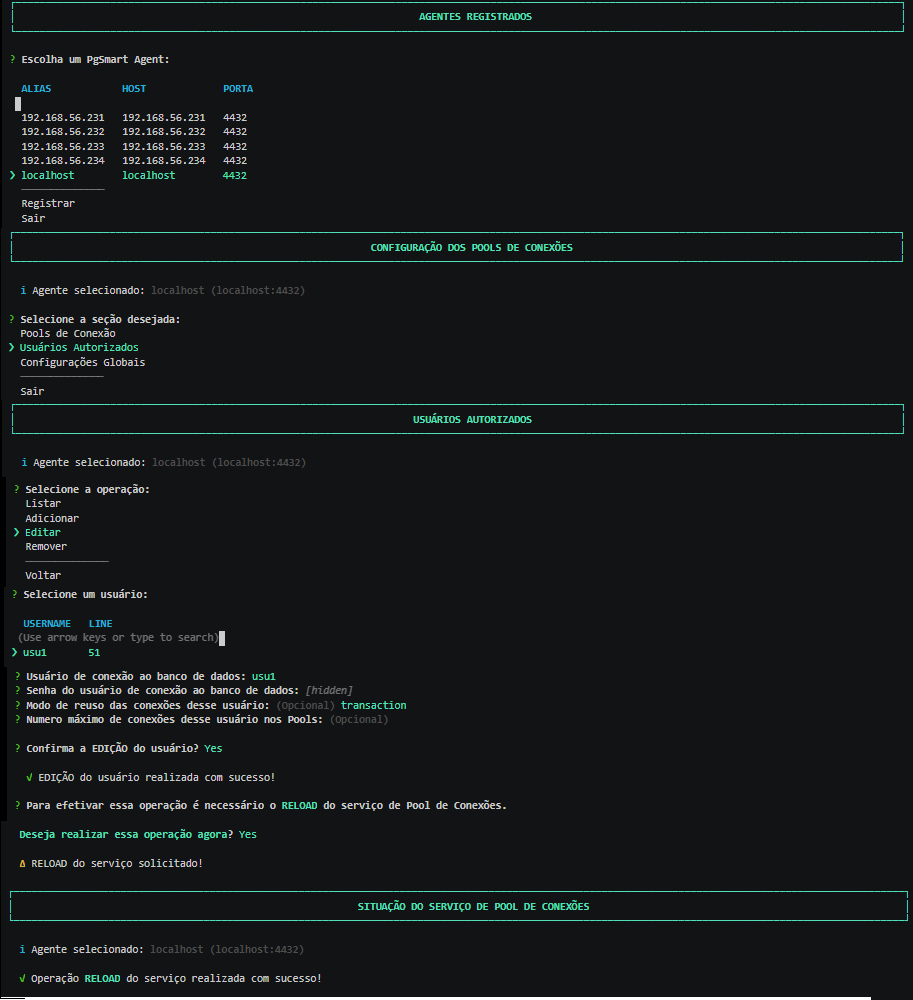913x1000 pixels.
Task: Click the checkmark beside Operação RELOAD success
Action: [23, 978]
